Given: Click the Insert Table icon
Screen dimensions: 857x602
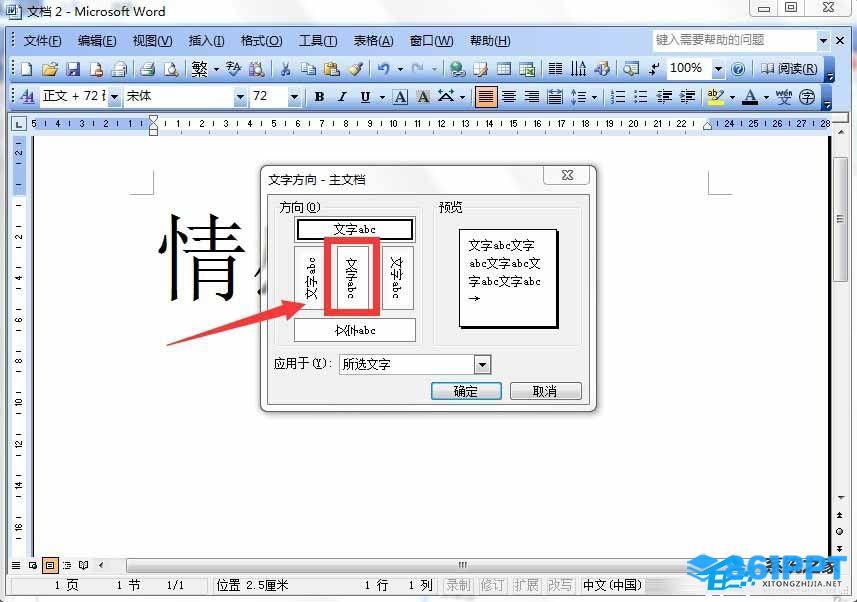Looking at the screenshot, I should (504, 69).
